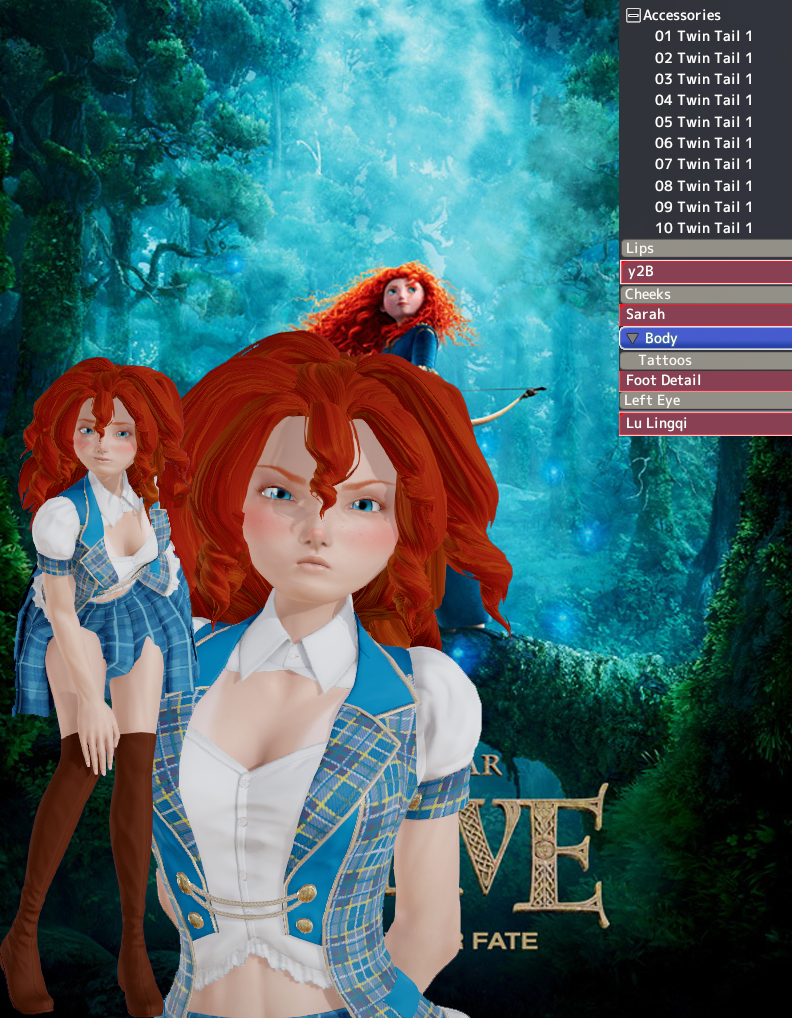Open the Foot Detail option
792x1018 pixels.
[x=706, y=380]
